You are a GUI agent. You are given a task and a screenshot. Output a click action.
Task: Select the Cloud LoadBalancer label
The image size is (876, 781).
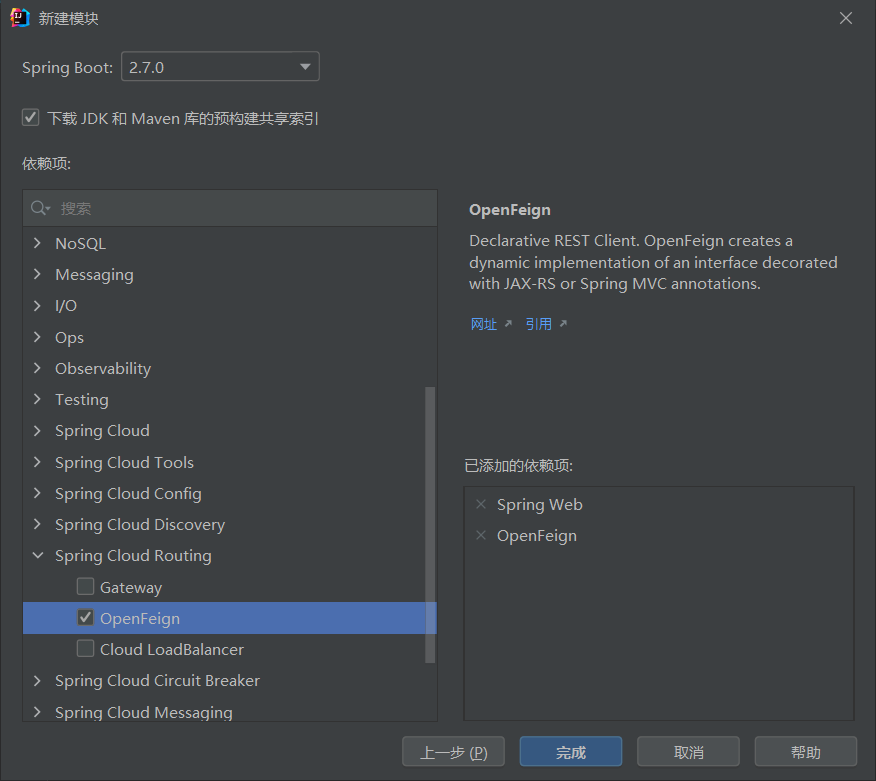[172, 649]
